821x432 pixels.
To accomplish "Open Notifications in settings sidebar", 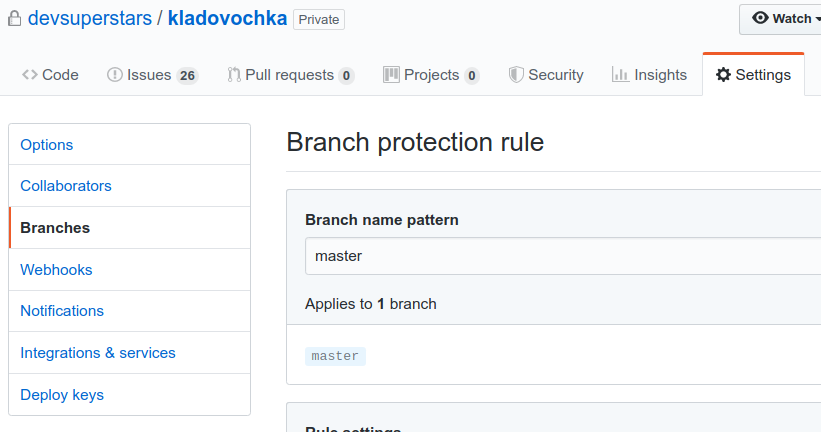I will tap(129, 311).
